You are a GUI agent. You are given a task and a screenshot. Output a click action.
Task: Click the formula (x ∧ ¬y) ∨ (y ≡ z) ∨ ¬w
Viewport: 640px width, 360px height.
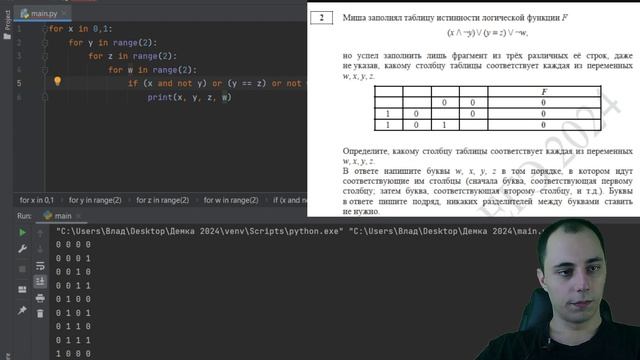click(x=488, y=33)
